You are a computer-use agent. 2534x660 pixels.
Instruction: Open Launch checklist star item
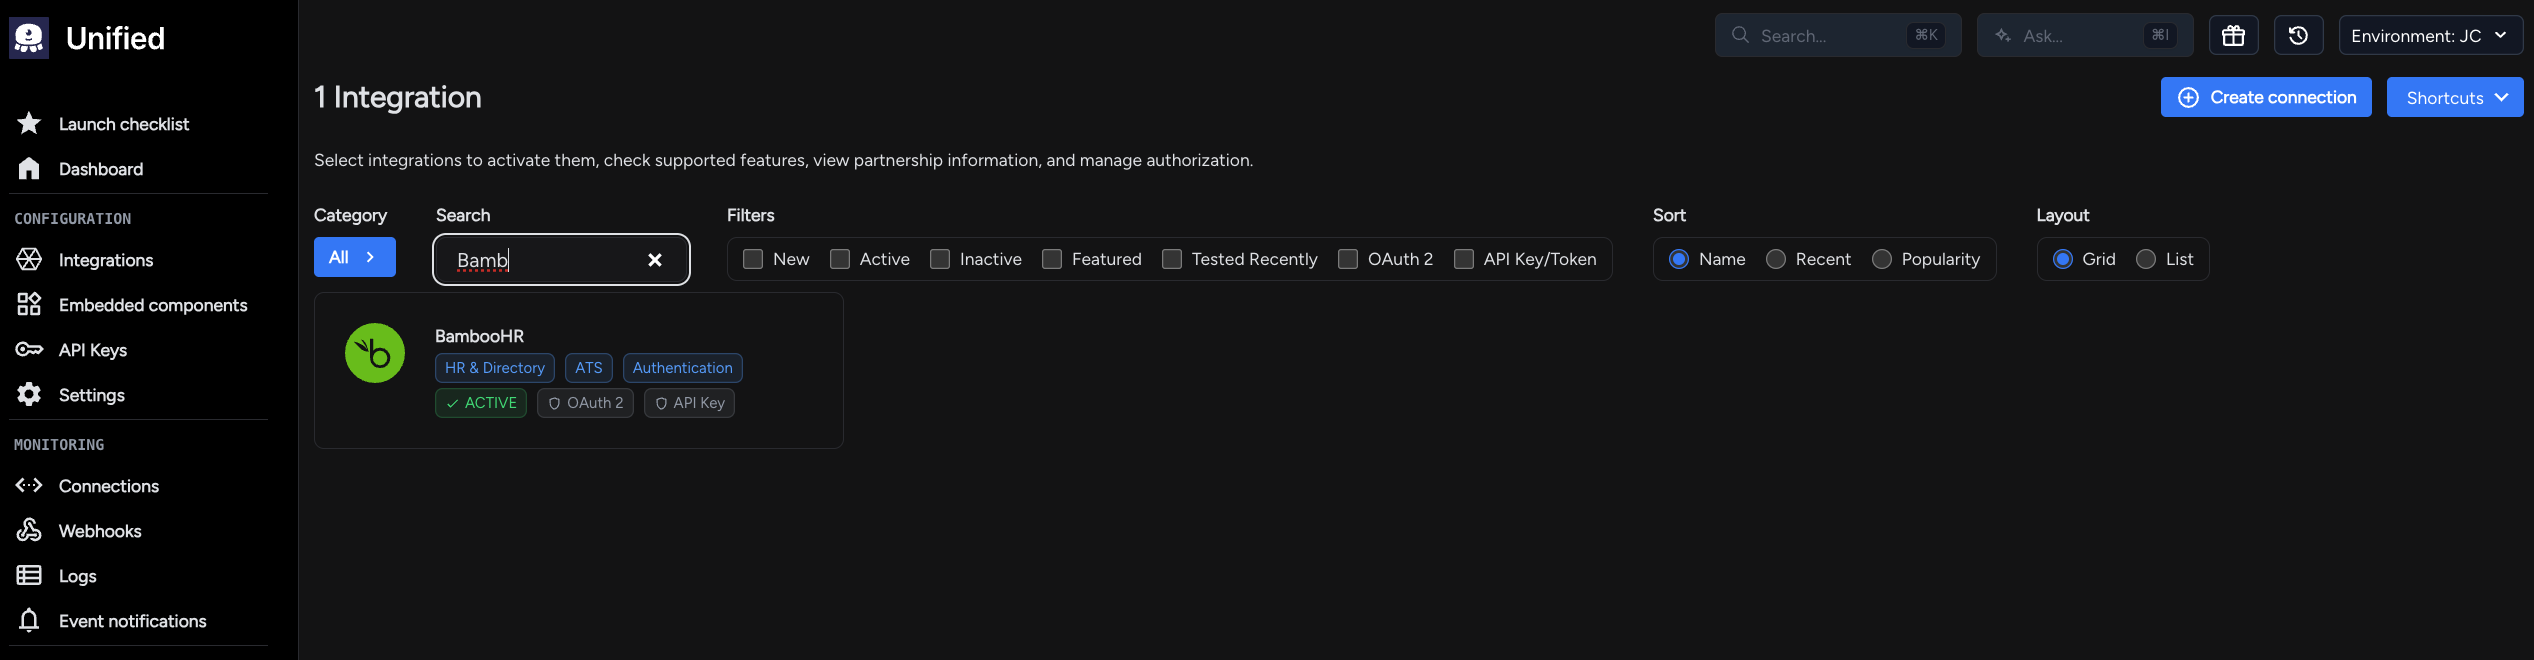point(104,124)
